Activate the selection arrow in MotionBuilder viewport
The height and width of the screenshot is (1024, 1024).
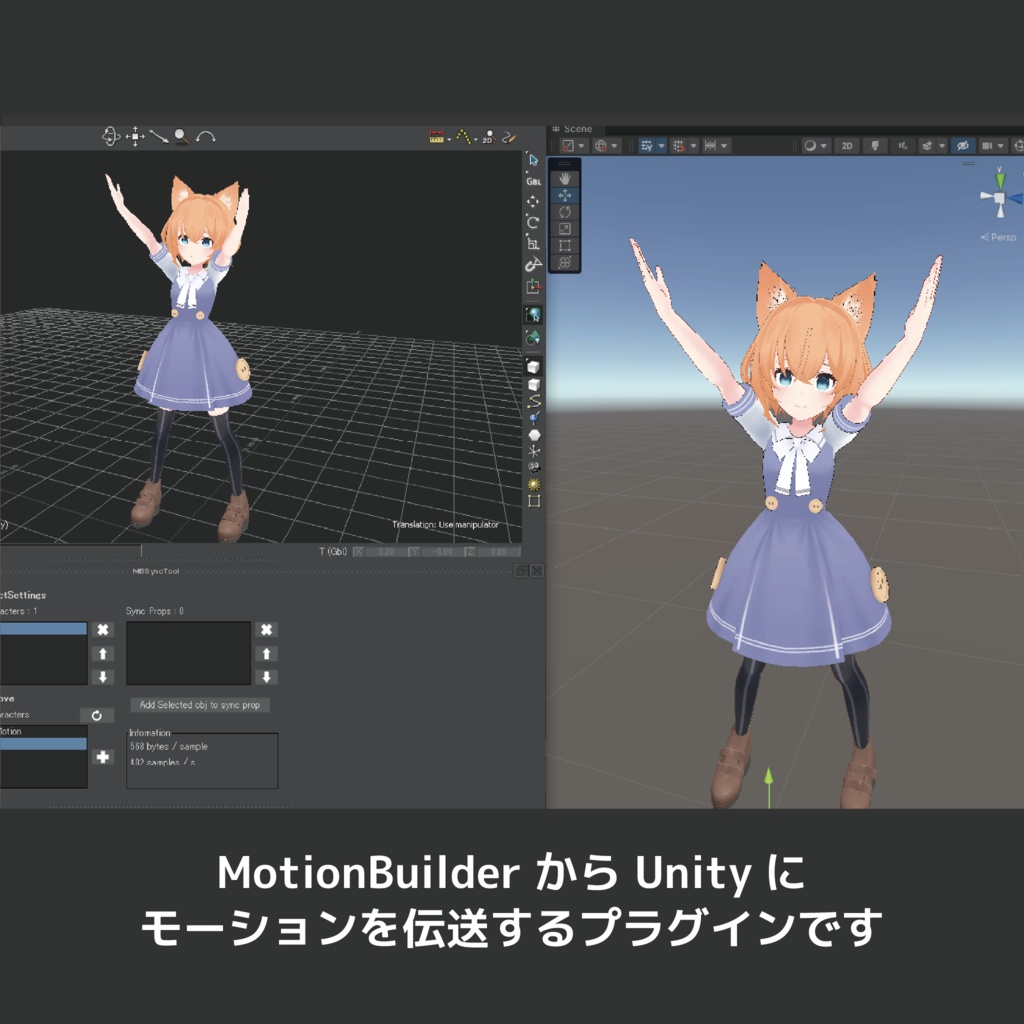tap(534, 159)
